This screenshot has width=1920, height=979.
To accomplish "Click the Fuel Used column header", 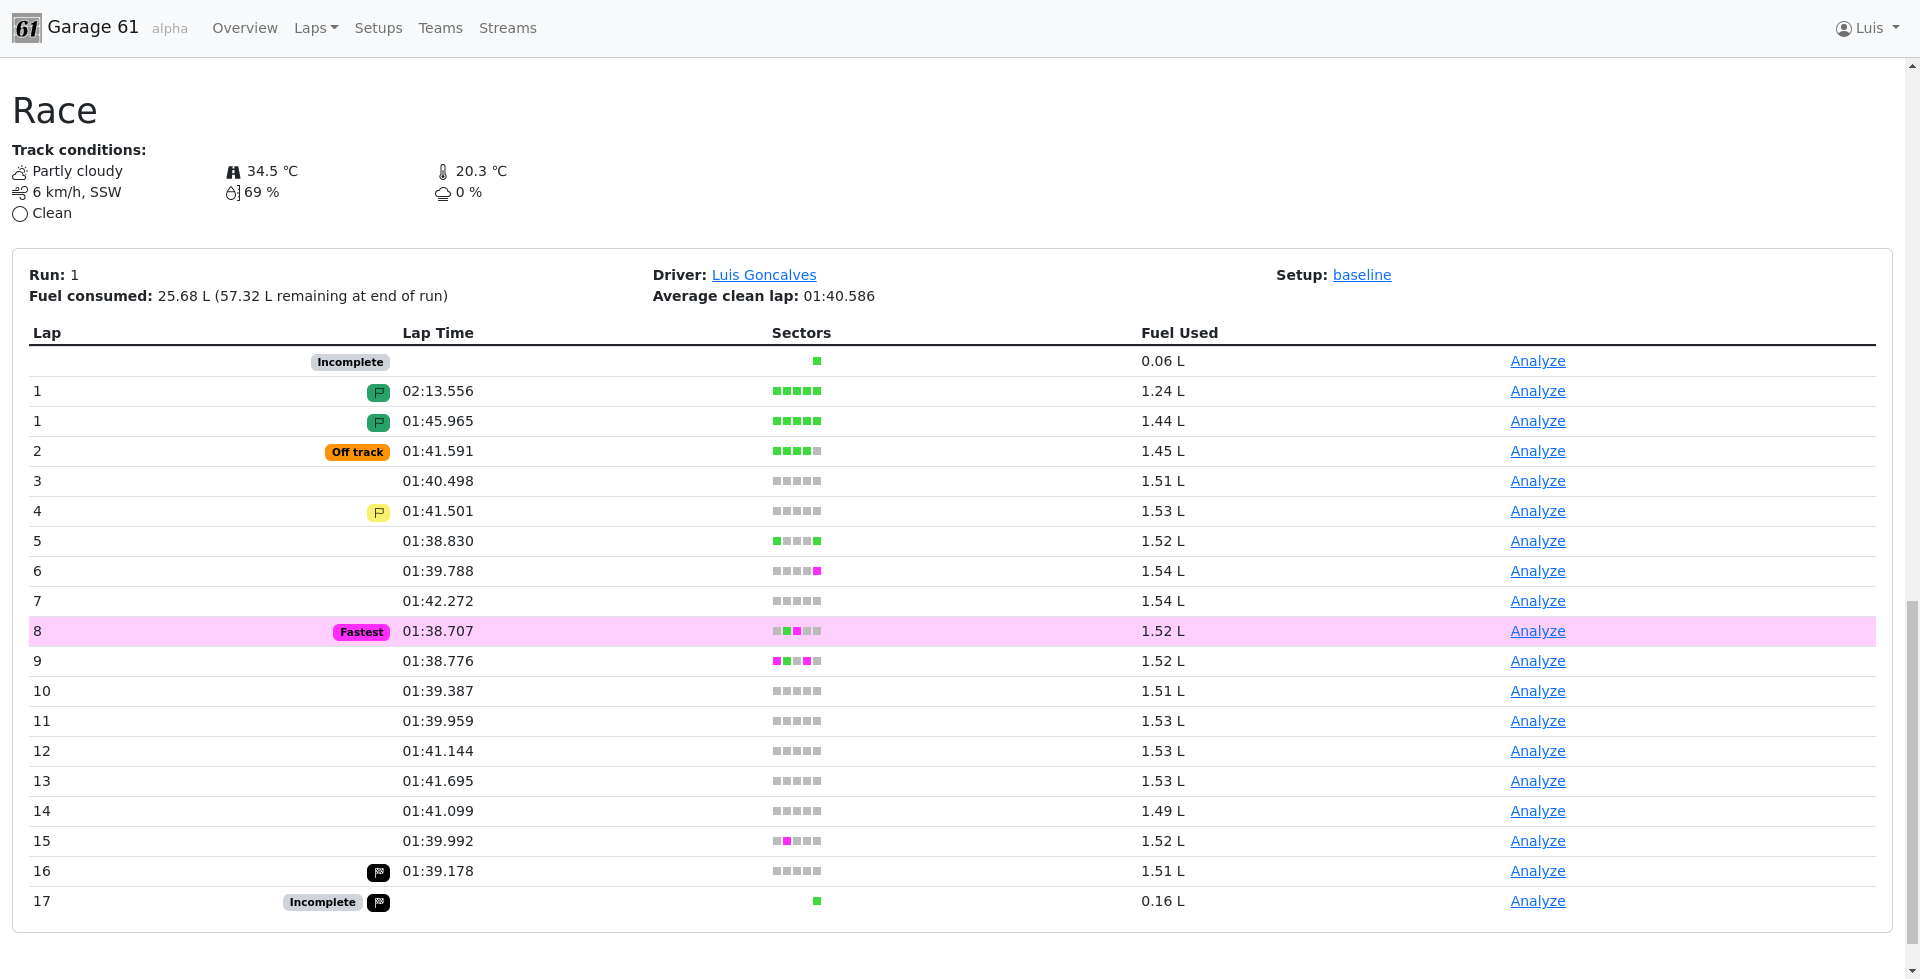I will pos(1179,333).
